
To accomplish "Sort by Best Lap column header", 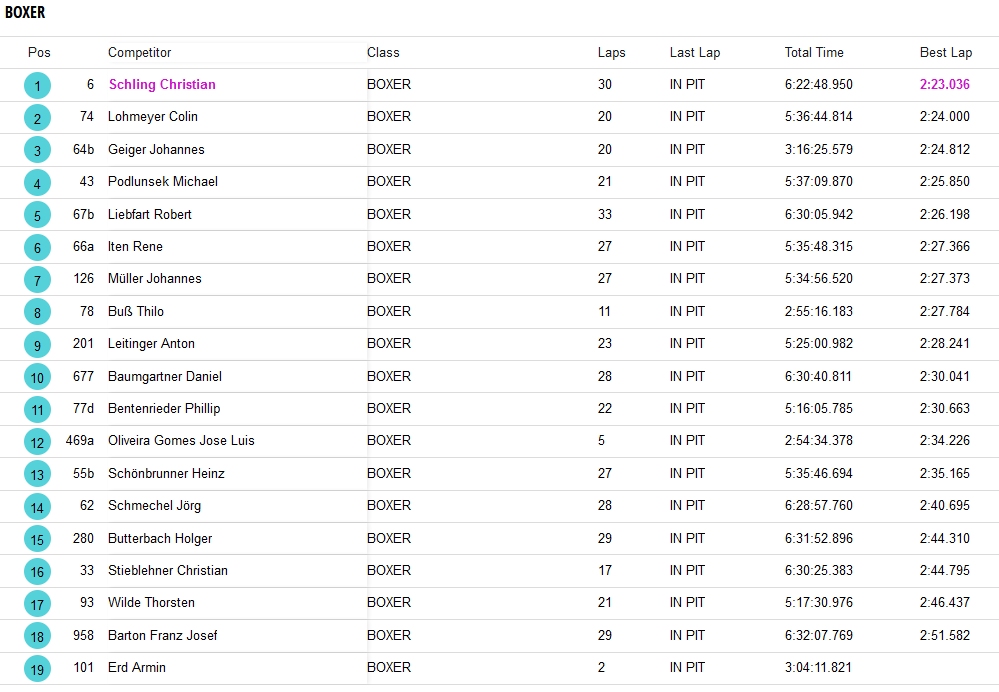I will point(945,53).
